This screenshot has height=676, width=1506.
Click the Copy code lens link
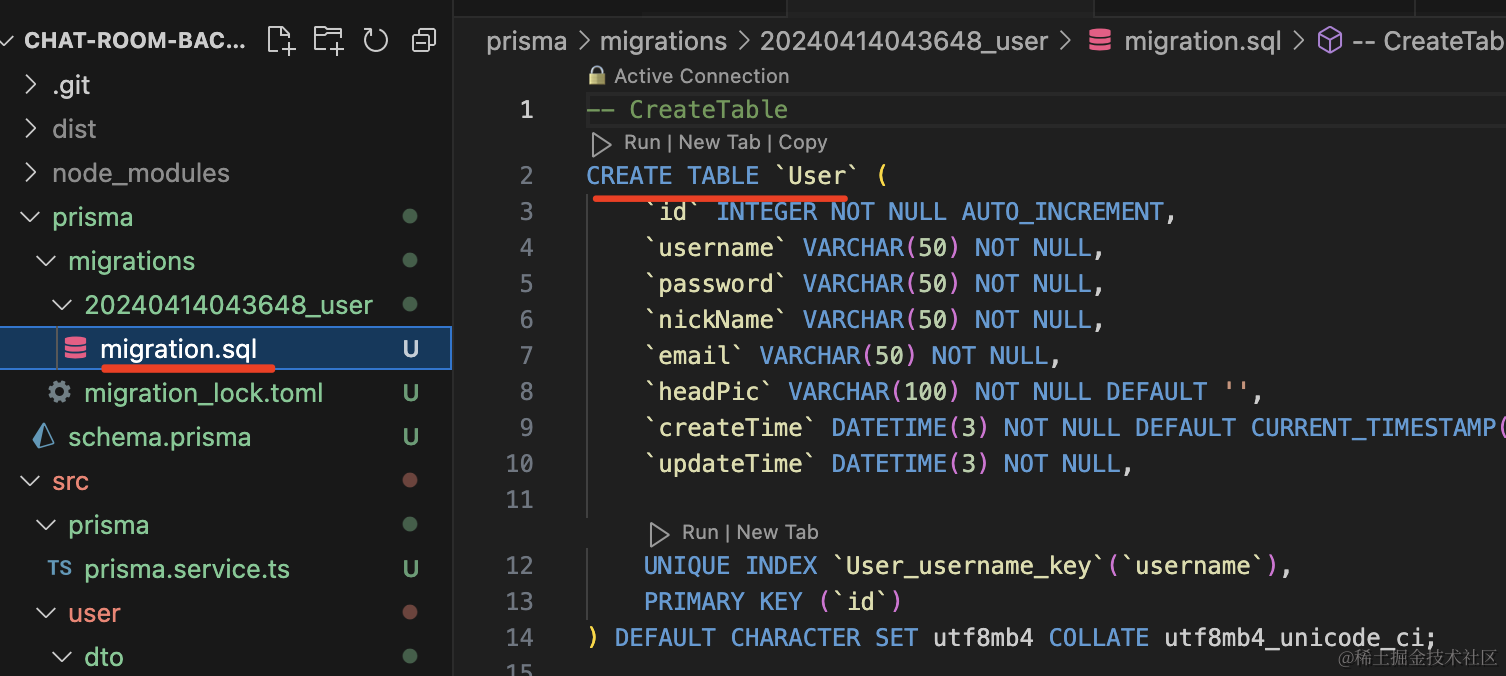tap(802, 143)
